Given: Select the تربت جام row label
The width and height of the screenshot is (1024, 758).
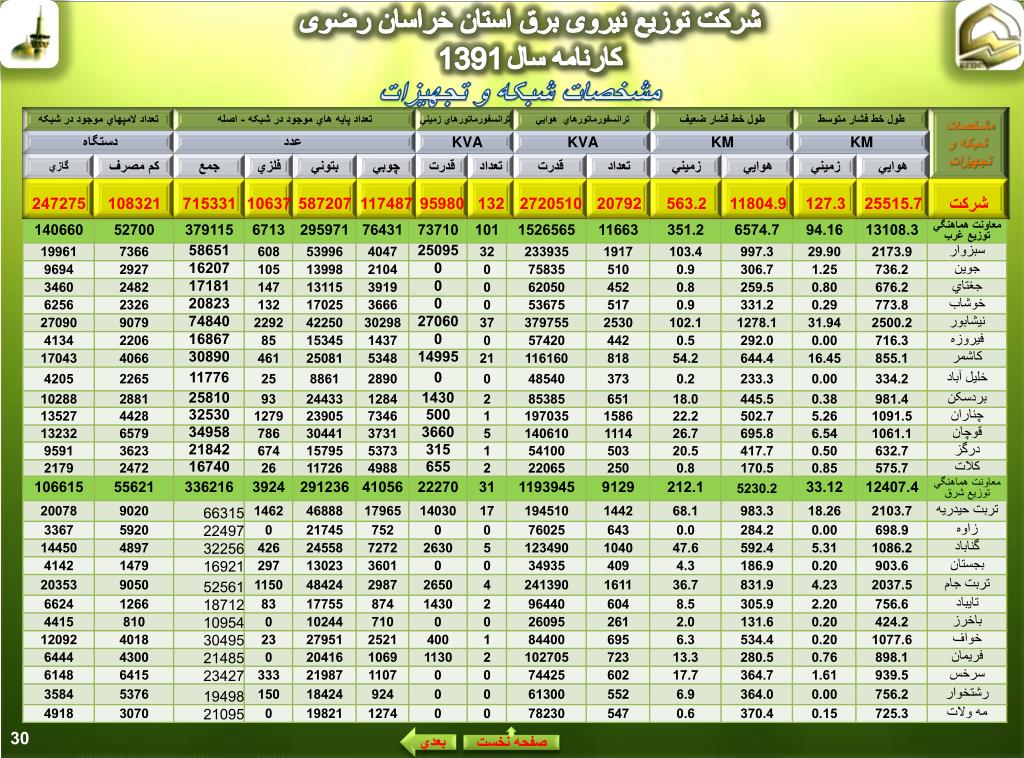Looking at the screenshot, I should 967,584.
